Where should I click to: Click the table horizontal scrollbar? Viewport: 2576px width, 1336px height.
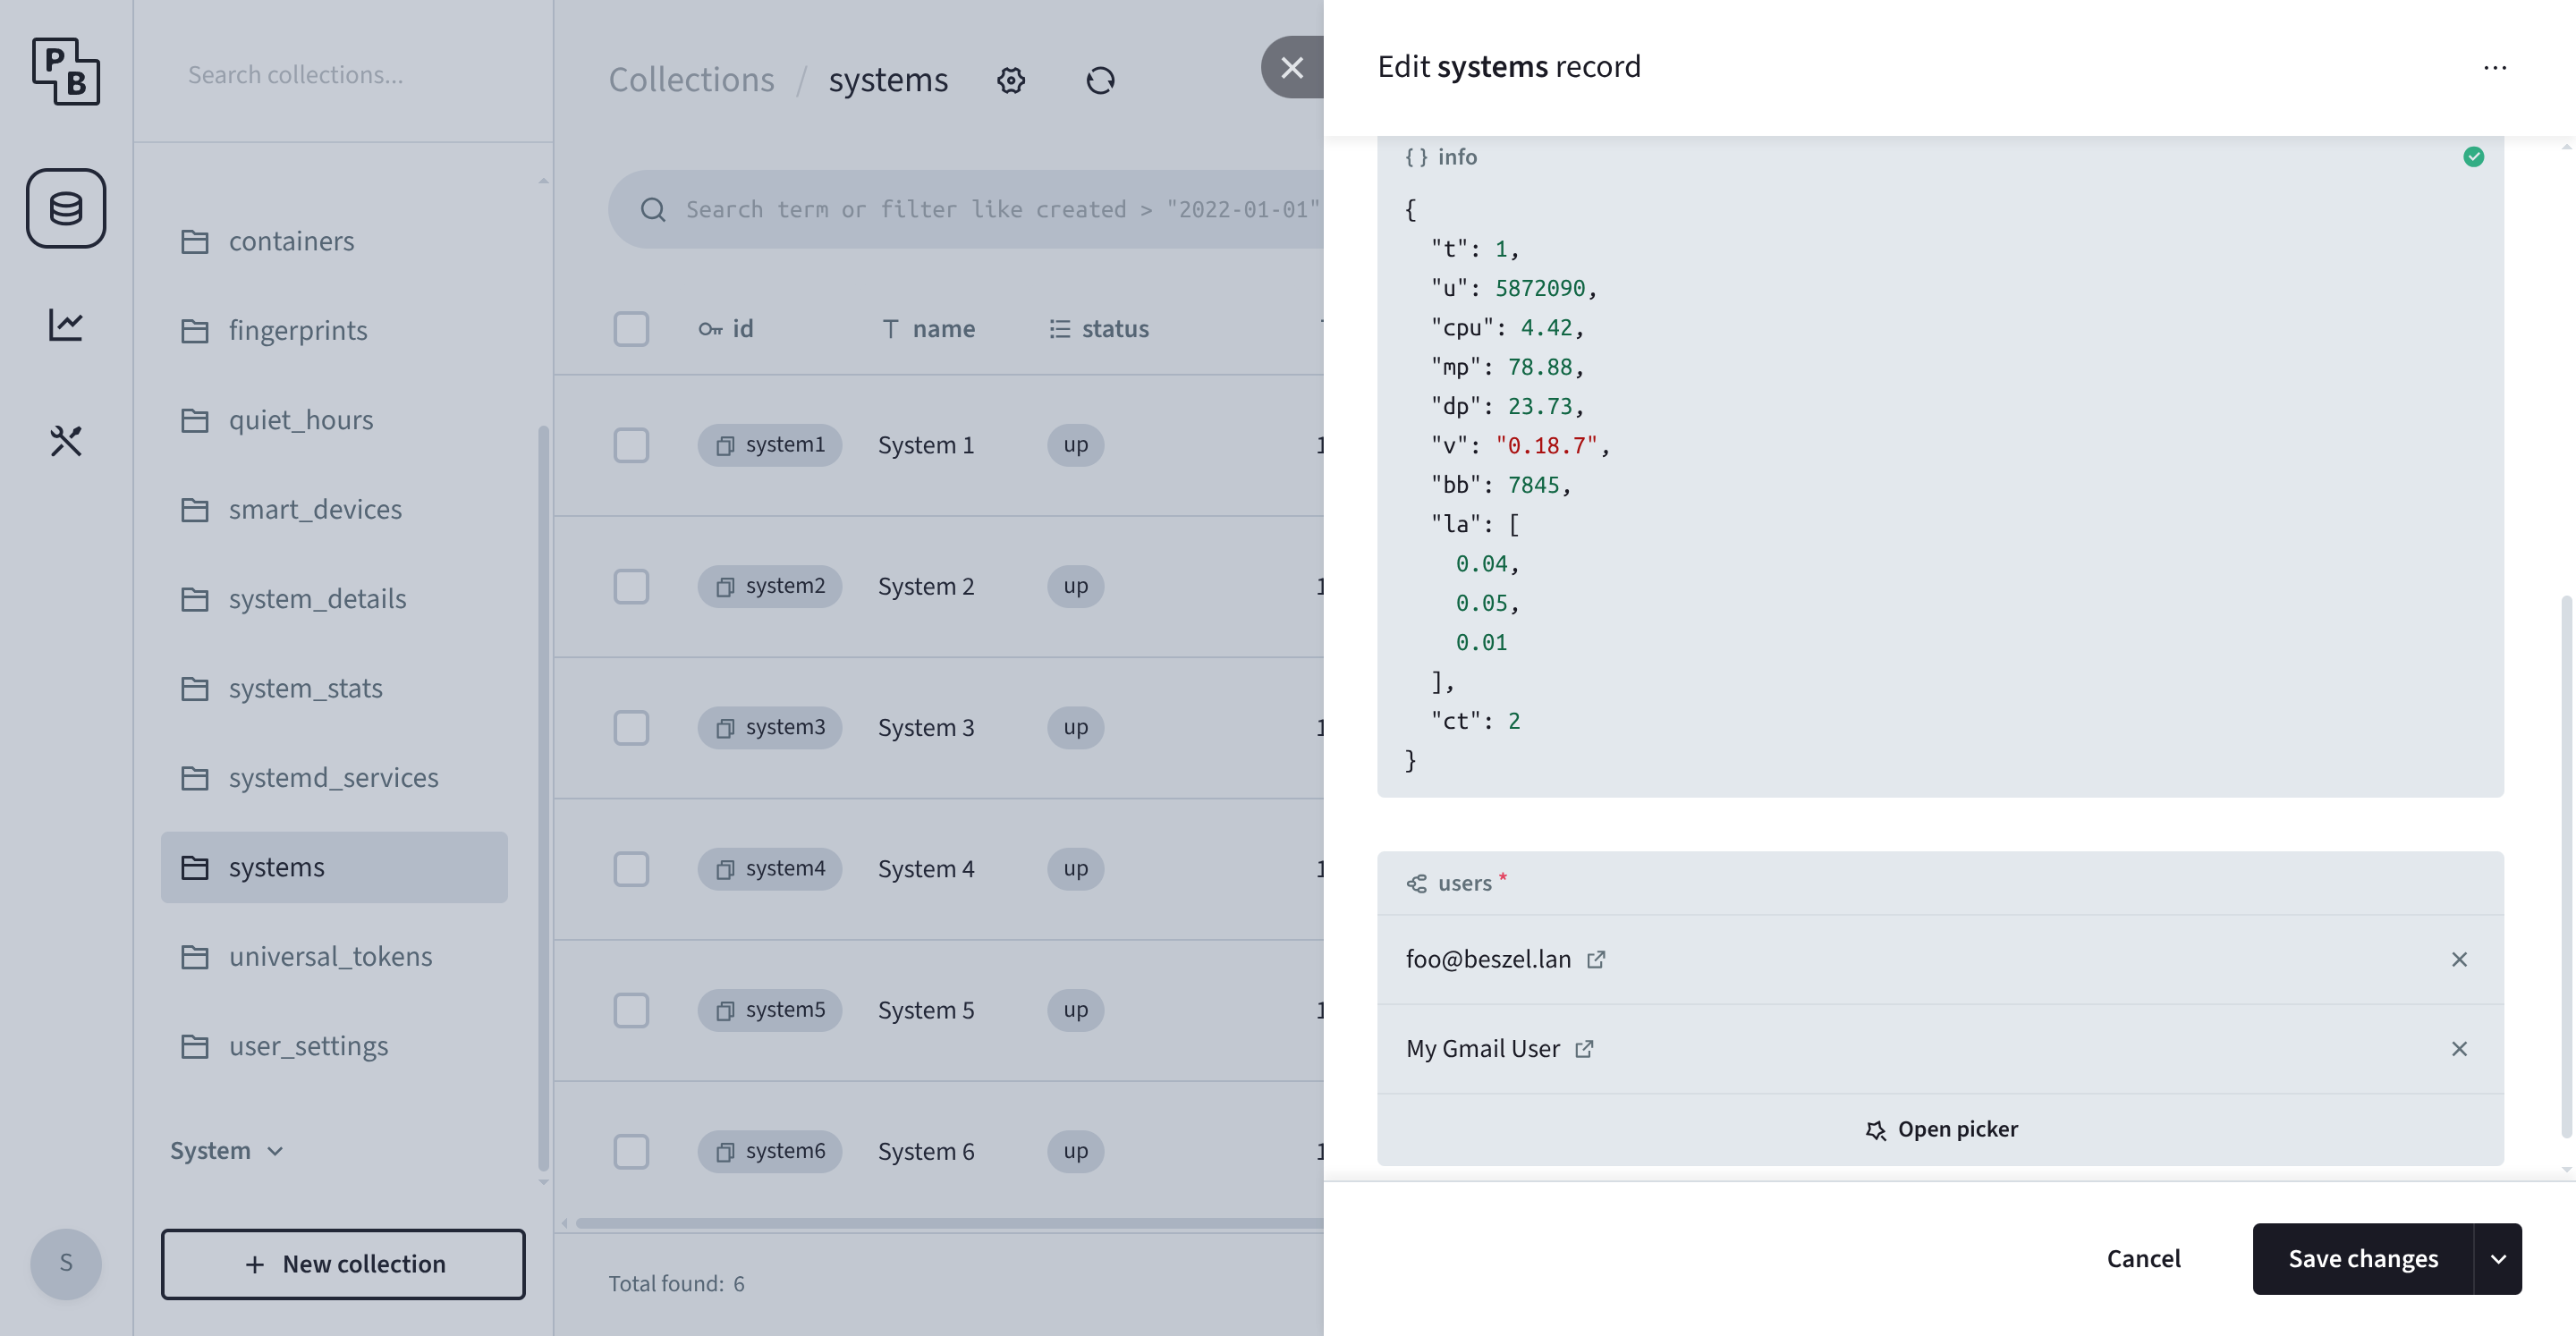tap(948, 1222)
